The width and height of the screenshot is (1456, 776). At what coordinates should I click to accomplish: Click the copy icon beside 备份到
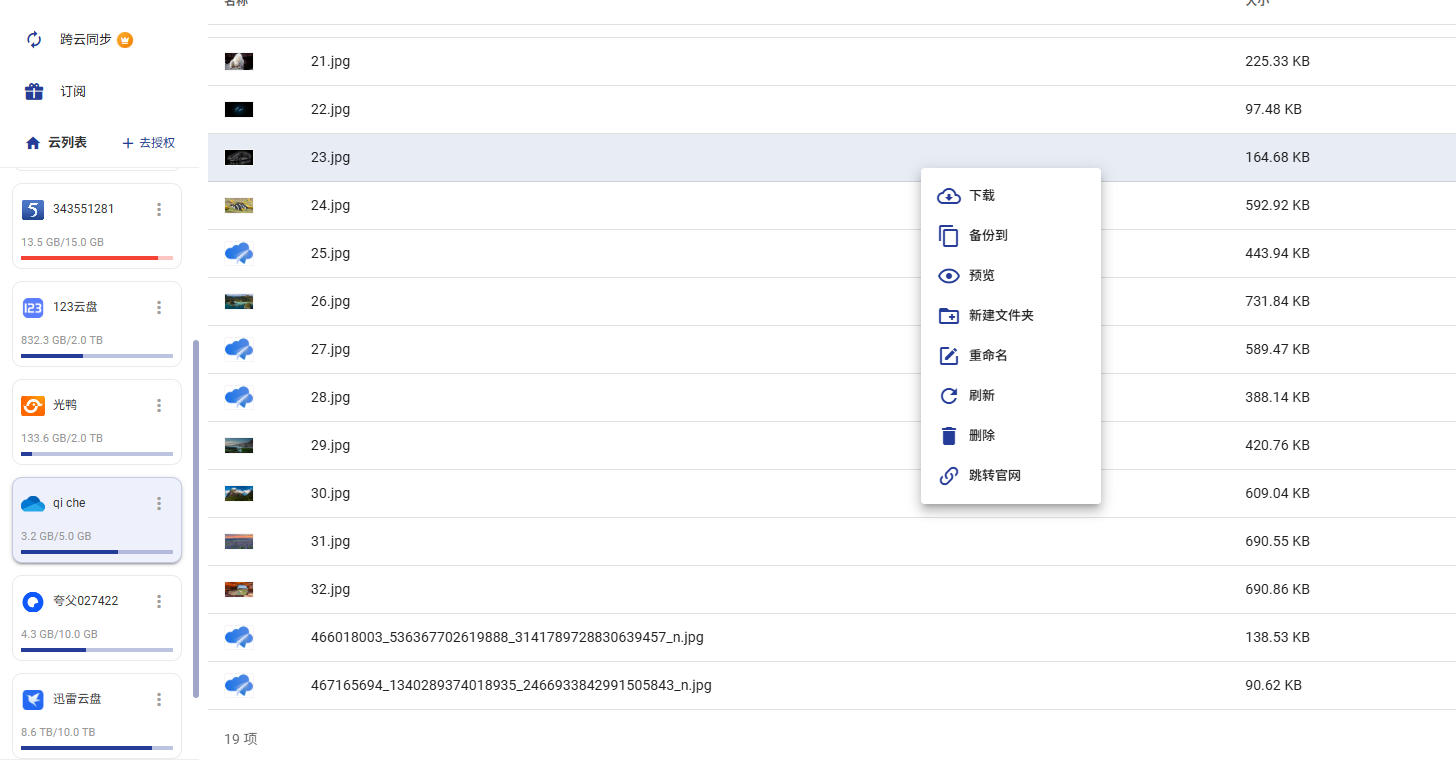[x=949, y=236]
